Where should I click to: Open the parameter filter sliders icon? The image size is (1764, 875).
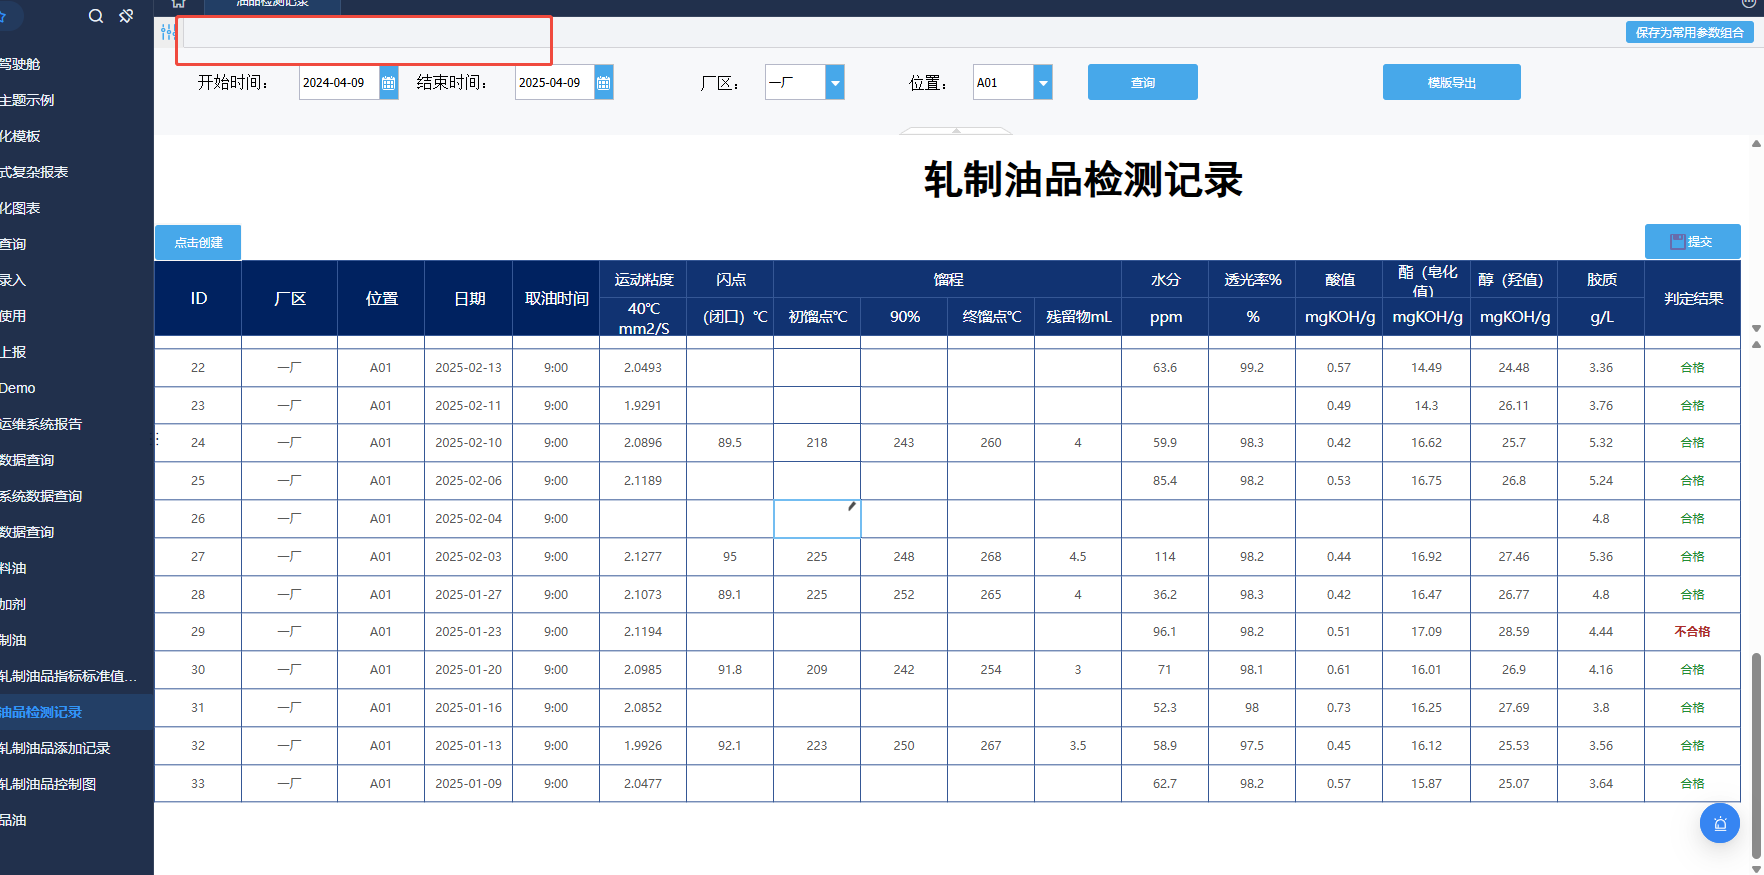tap(168, 33)
